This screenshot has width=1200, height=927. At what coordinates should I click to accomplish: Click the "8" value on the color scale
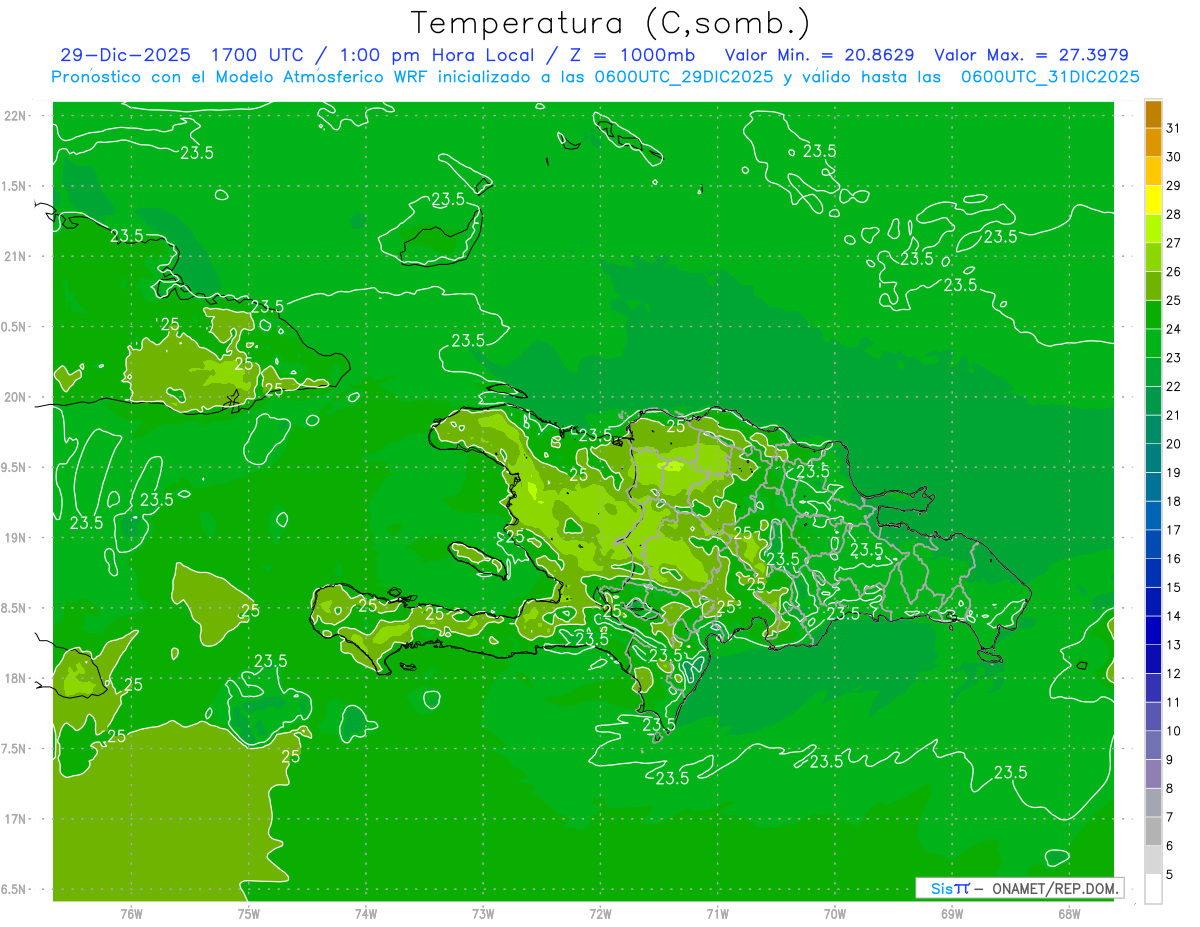point(1170,789)
